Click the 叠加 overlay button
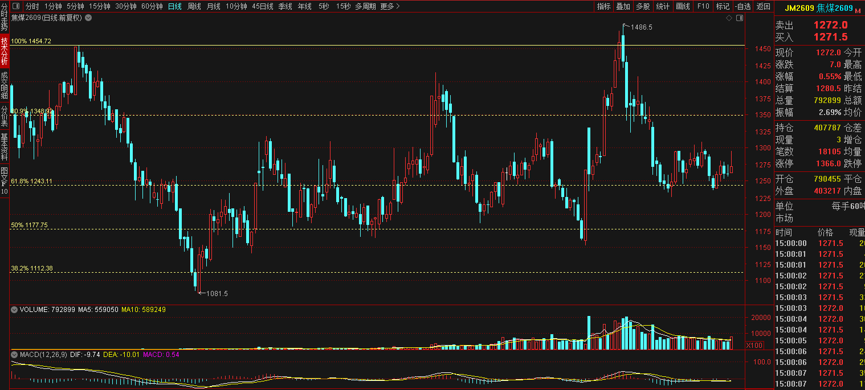This screenshot has width=865, height=390. (623, 7)
